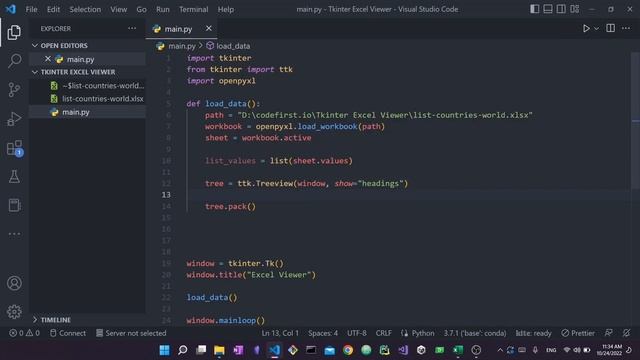640x360 pixels.
Task: Open the run options dropdown arrow
Action: pyautogui.click(x=596, y=29)
